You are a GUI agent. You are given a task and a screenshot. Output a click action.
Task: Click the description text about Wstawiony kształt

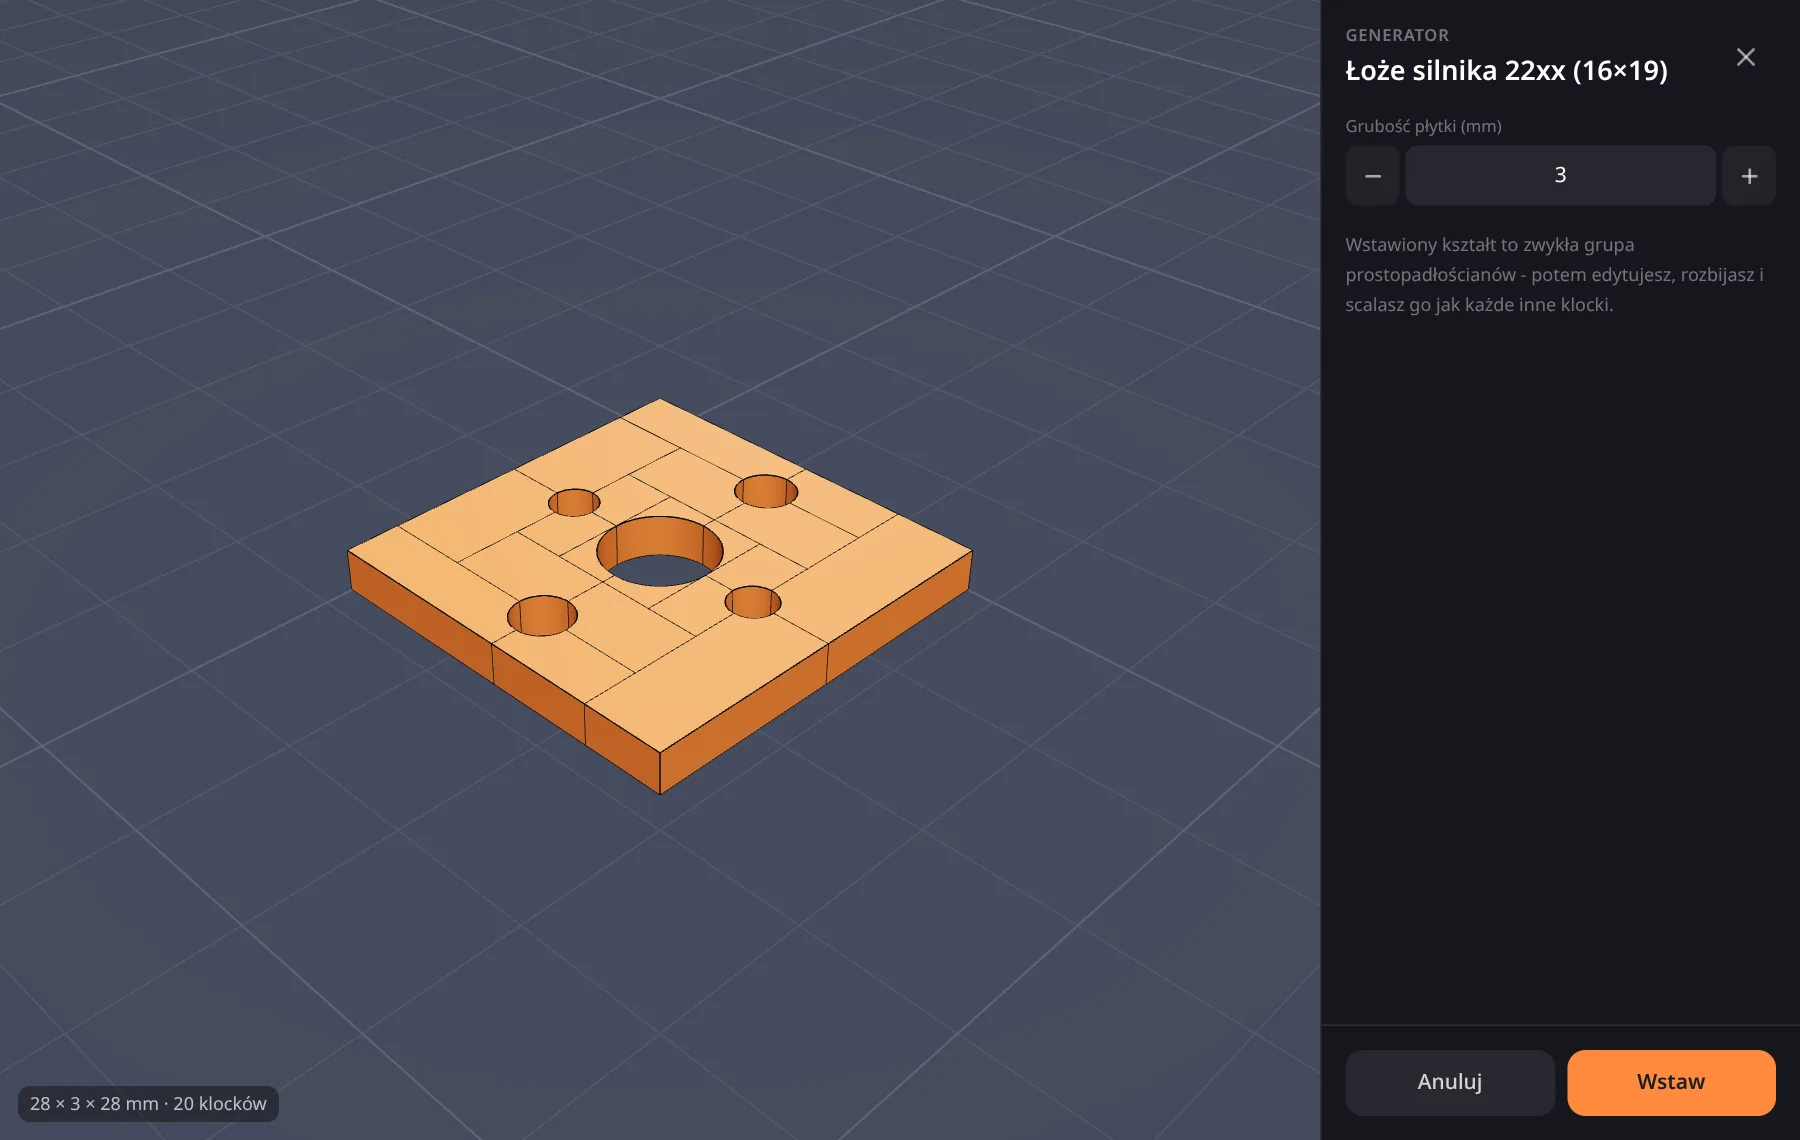1554,275
